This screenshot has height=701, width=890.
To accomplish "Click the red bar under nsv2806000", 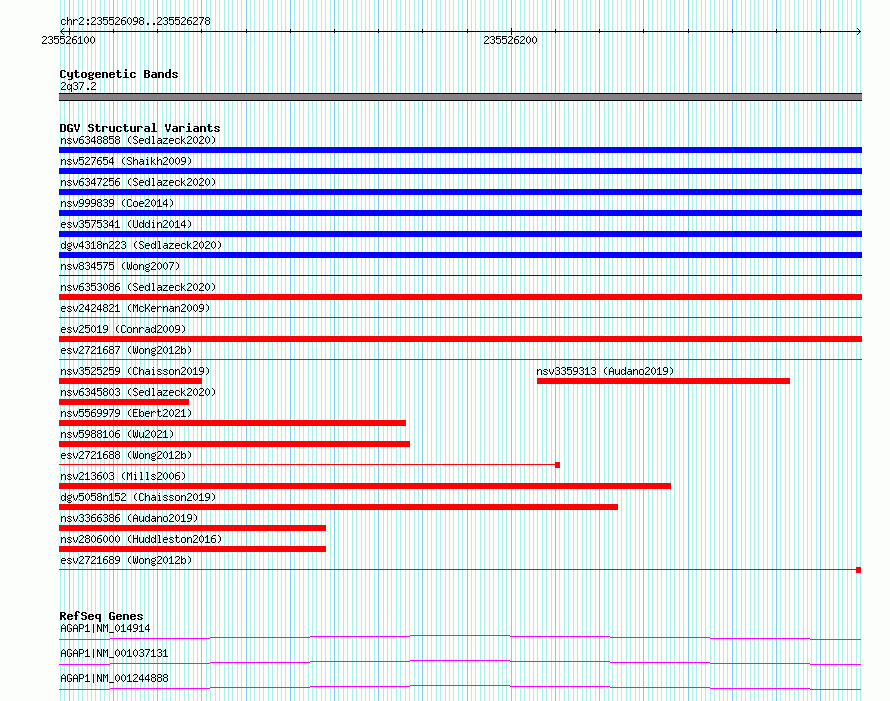I will [192, 549].
